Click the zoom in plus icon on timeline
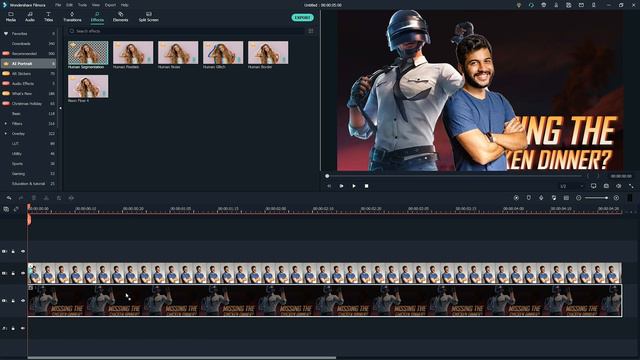The width and height of the screenshot is (640, 360). tap(616, 198)
